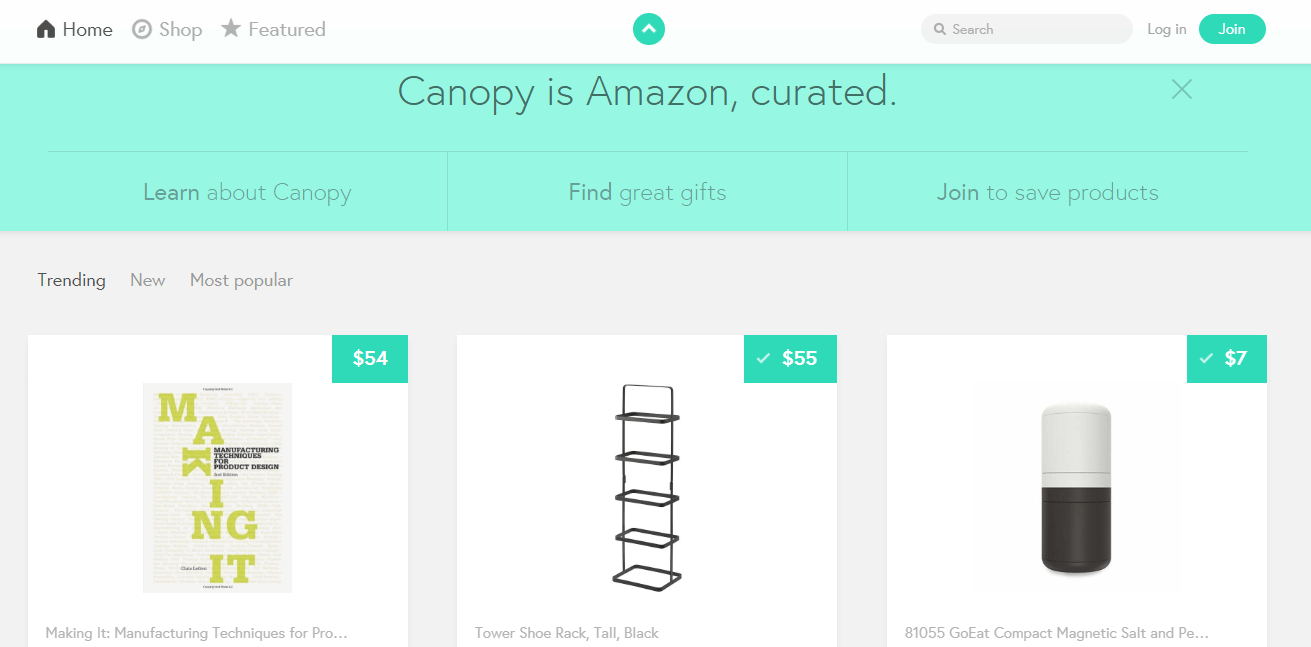Image resolution: width=1311 pixels, height=647 pixels.
Task: Collapse the promo banner using the chevron button
Action: click(648, 29)
